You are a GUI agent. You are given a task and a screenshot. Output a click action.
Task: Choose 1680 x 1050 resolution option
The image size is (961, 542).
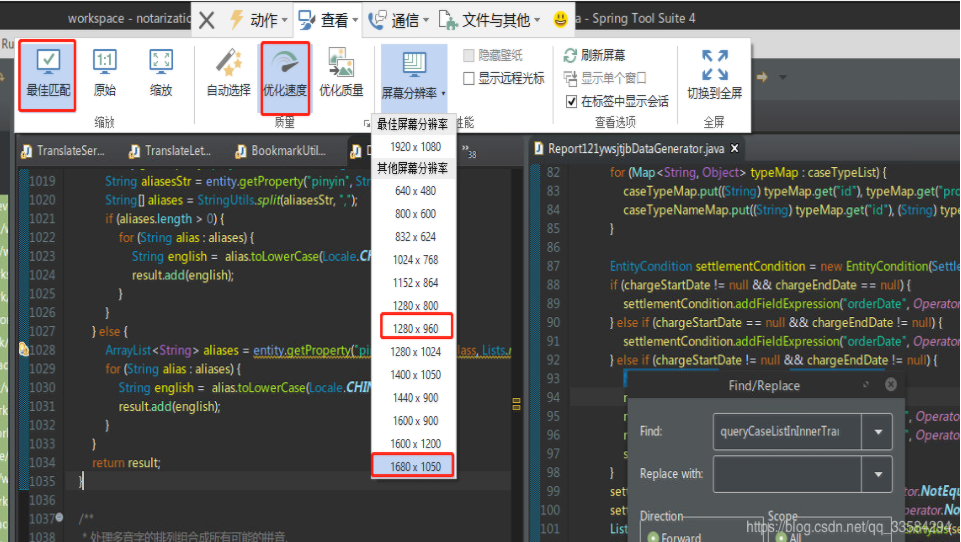tap(415, 466)
